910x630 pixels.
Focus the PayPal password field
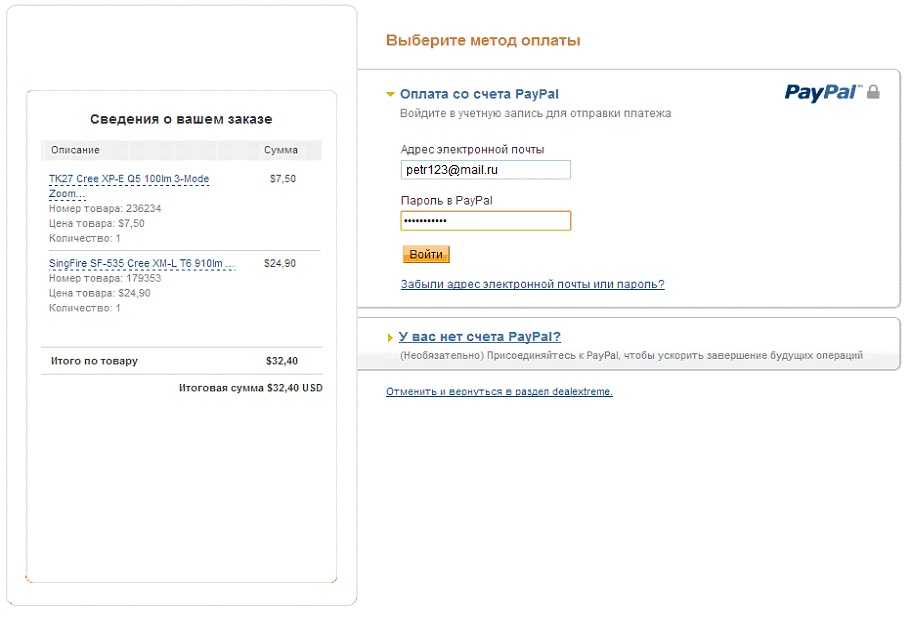coord(485,221)
